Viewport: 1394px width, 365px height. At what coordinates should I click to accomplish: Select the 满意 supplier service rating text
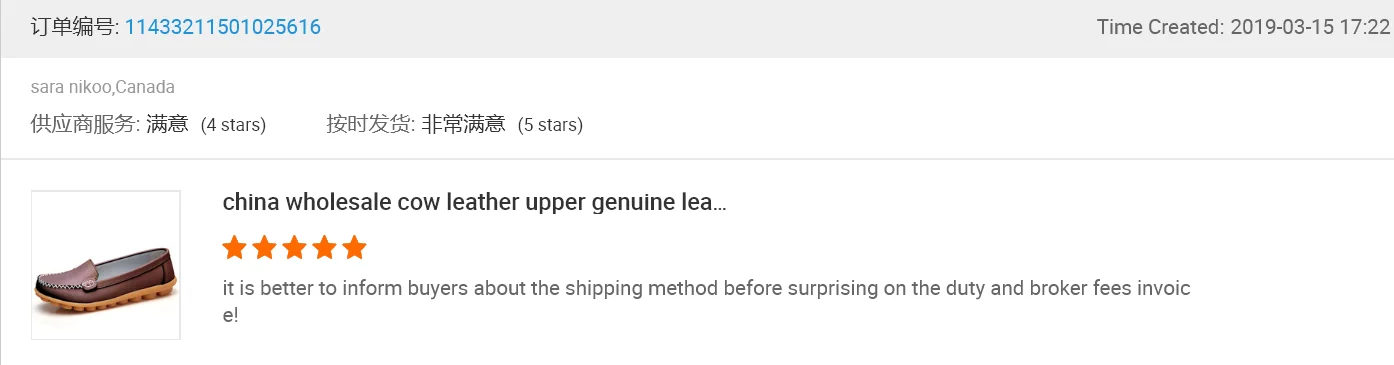click(x=167, y=124)
